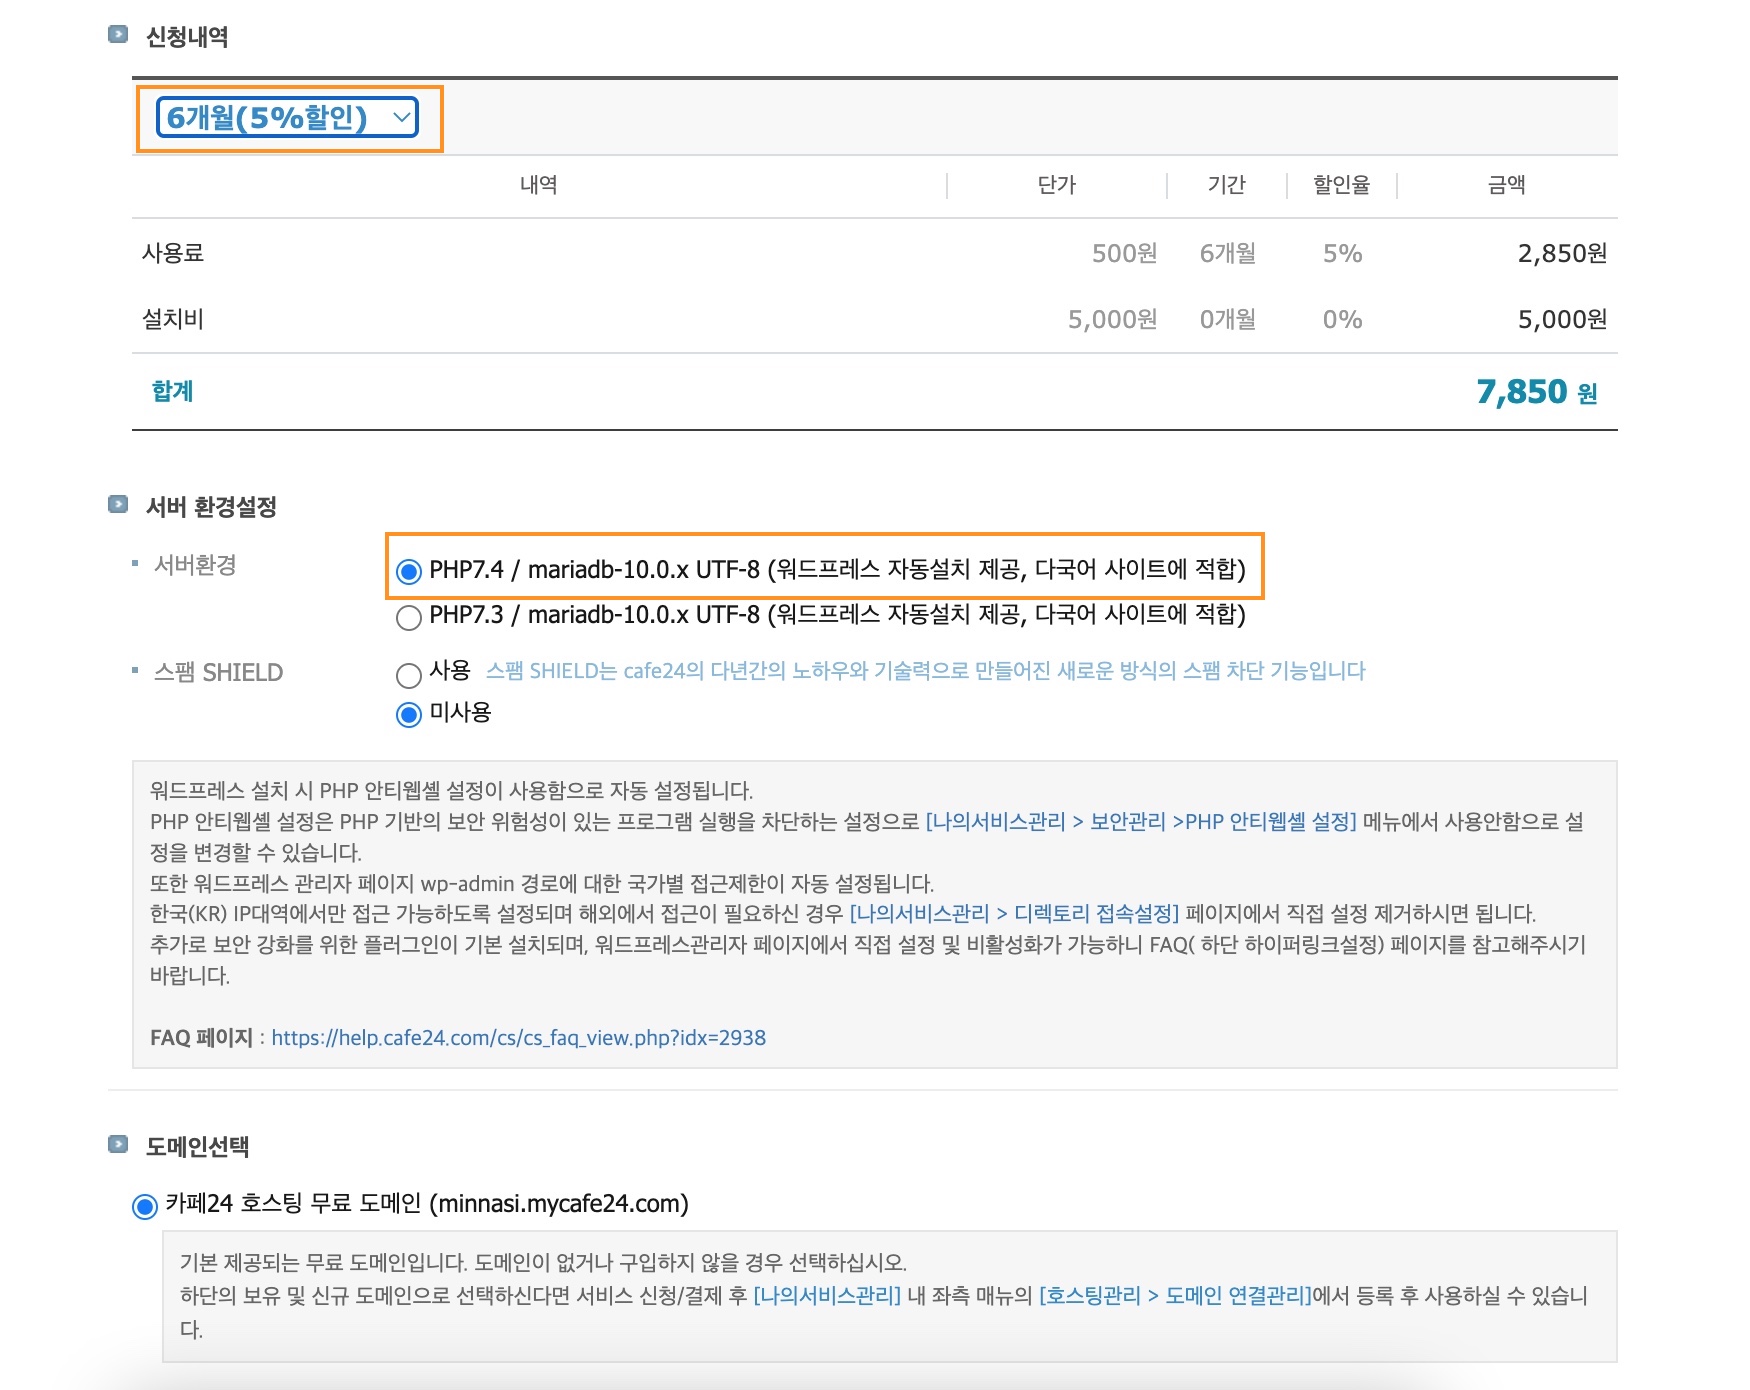This screenshot has width=1750, height=1390.
Task: Click the 0개월 period value
Action: 1228,319
